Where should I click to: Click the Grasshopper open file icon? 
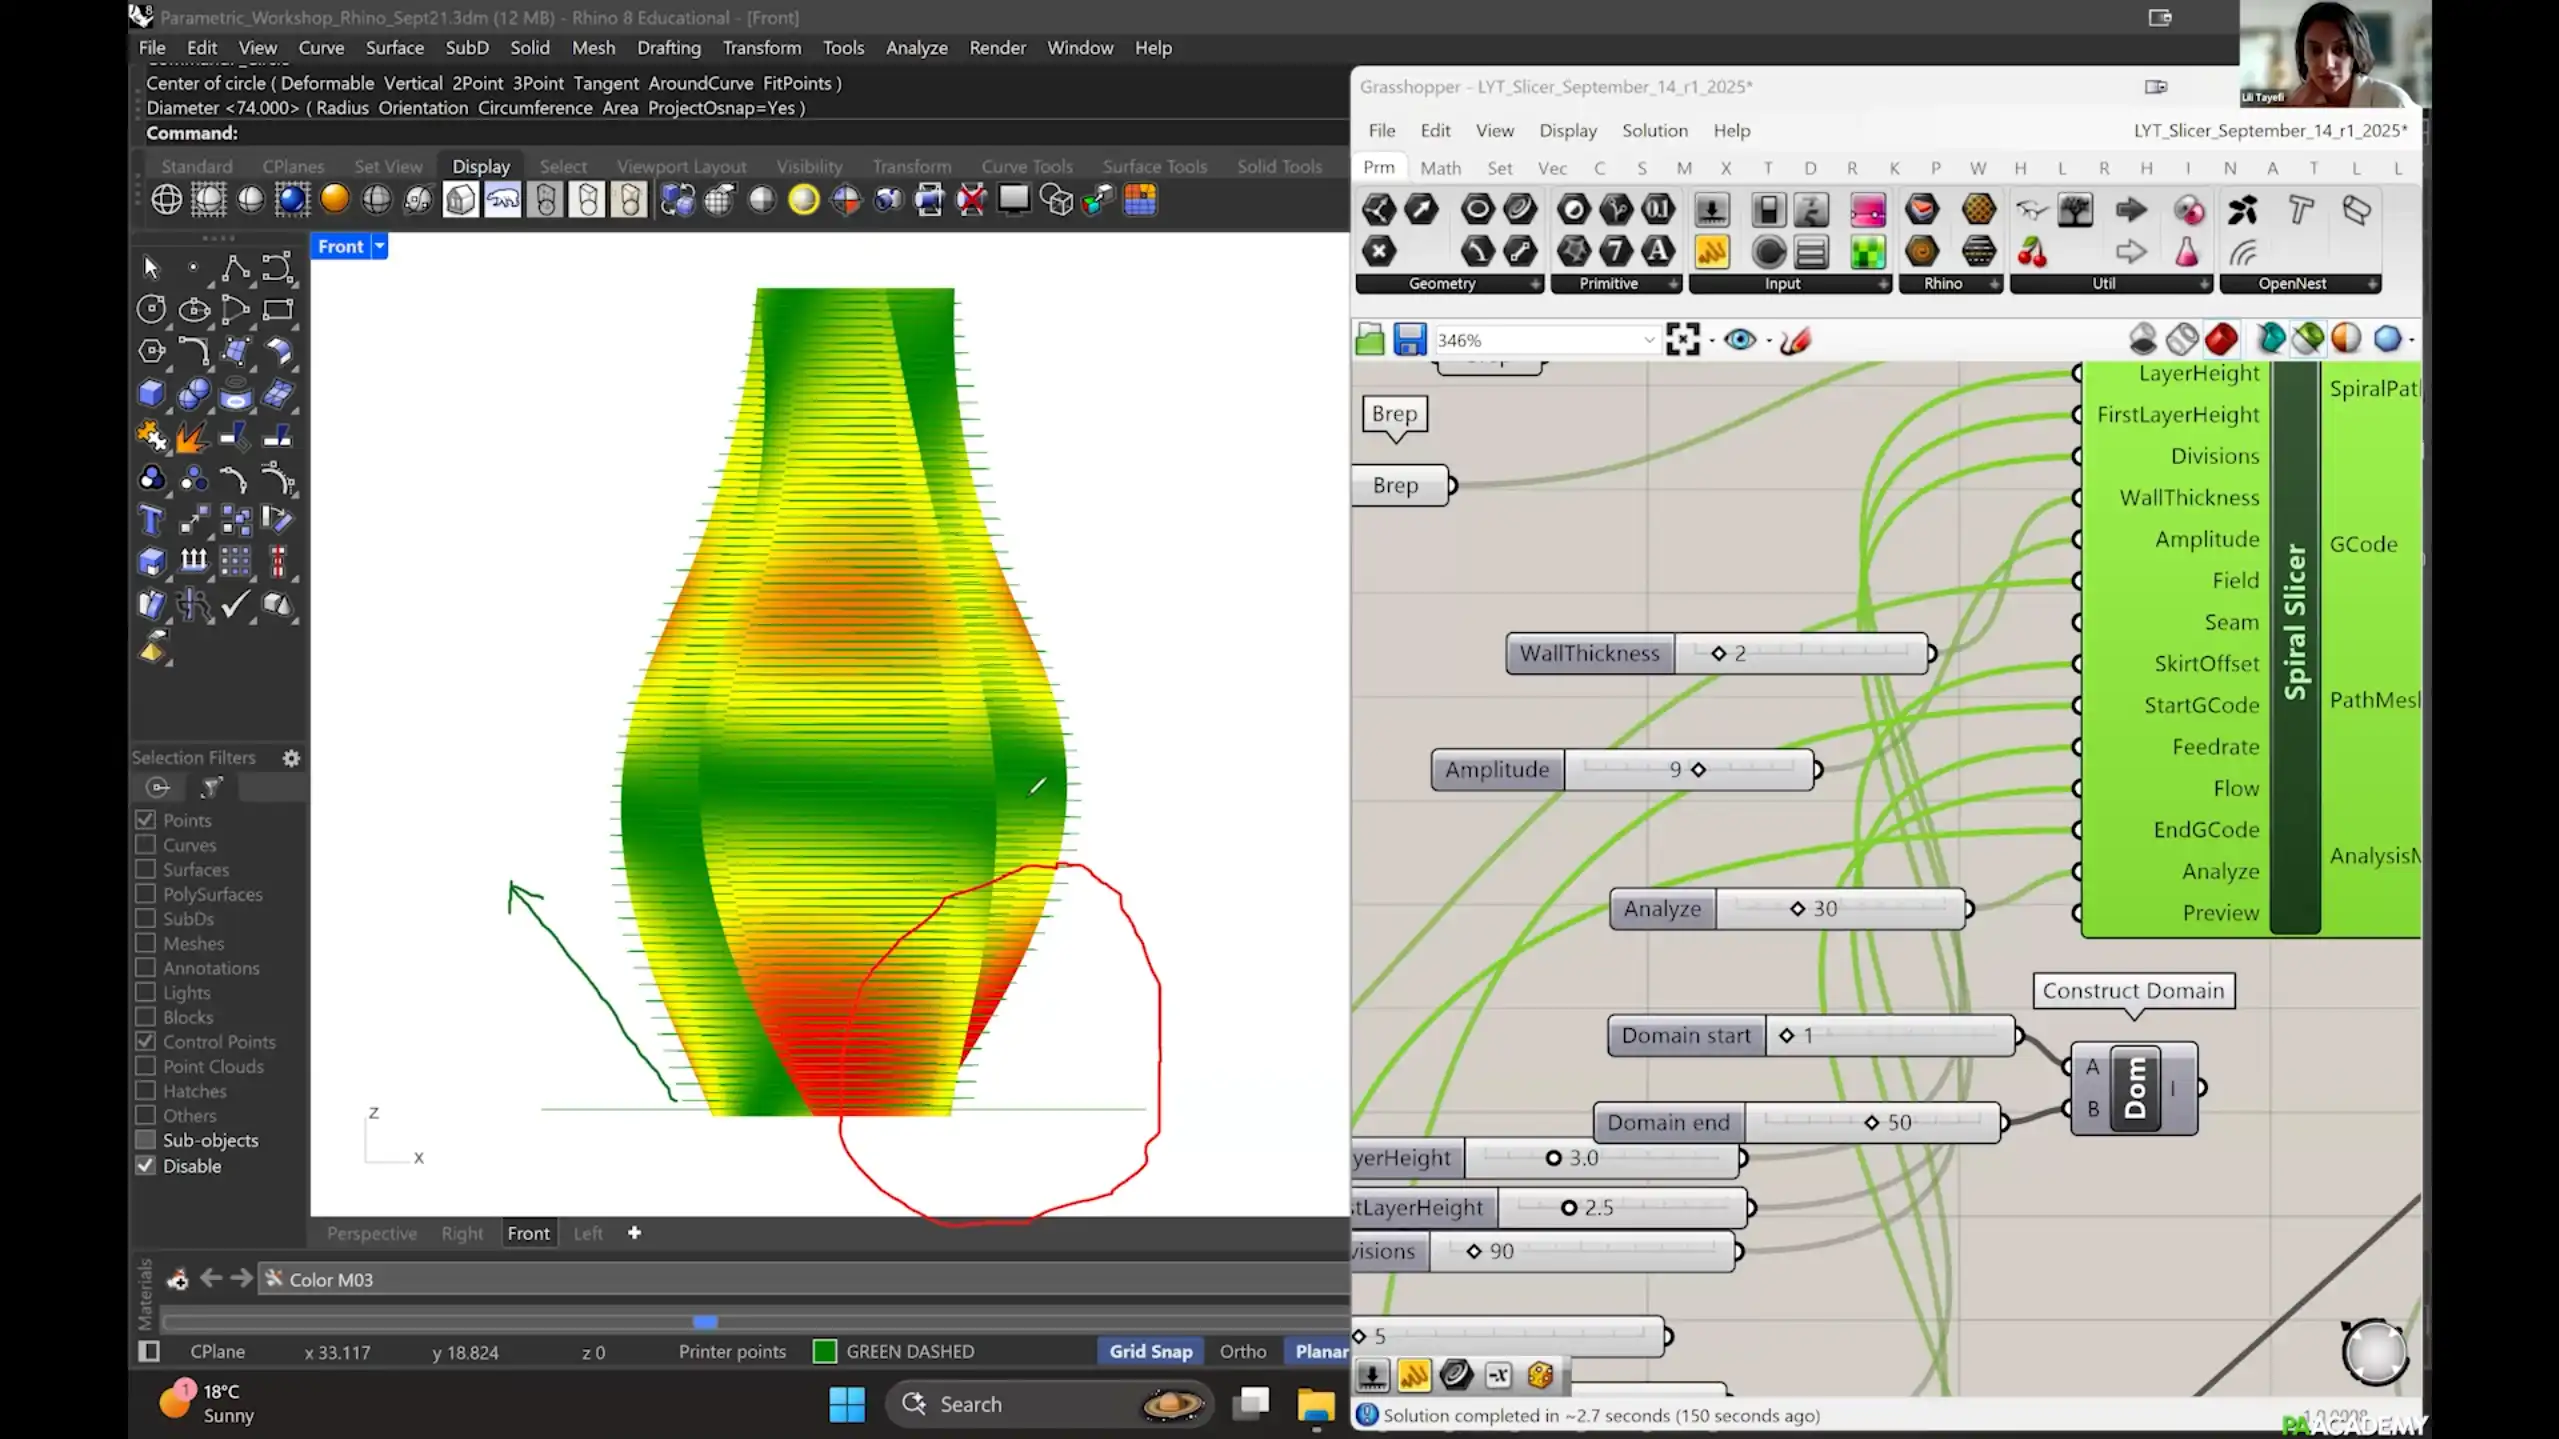point(1369,340)
